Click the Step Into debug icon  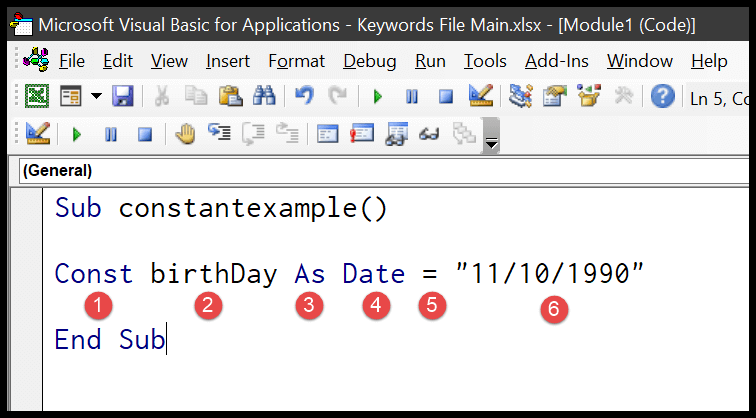(219, 135)
